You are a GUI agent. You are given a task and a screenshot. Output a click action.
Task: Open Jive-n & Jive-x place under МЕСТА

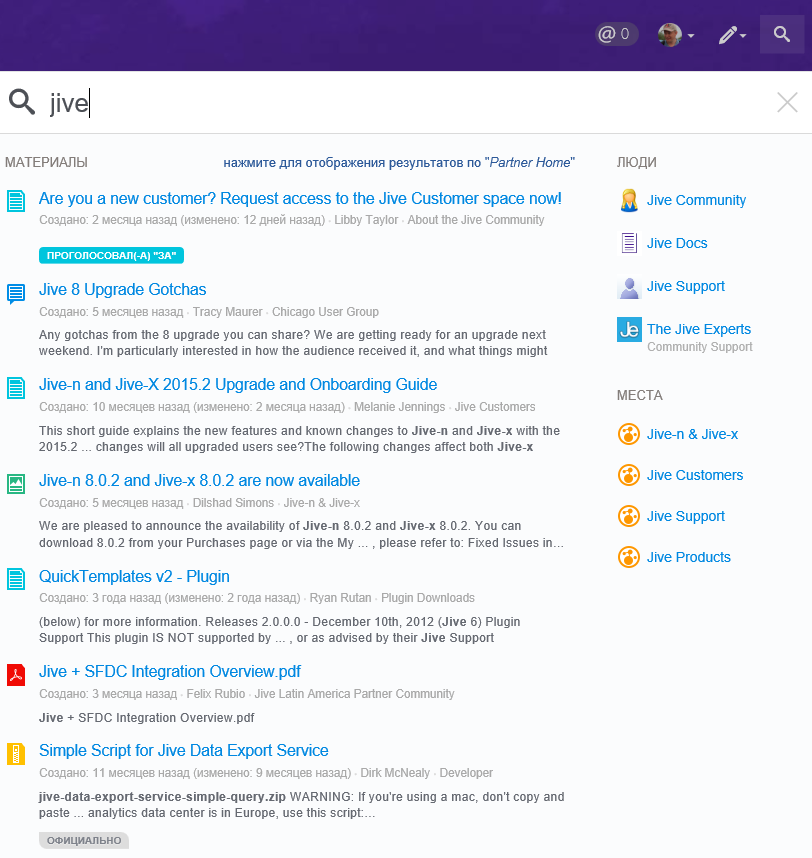click(692, 434)
